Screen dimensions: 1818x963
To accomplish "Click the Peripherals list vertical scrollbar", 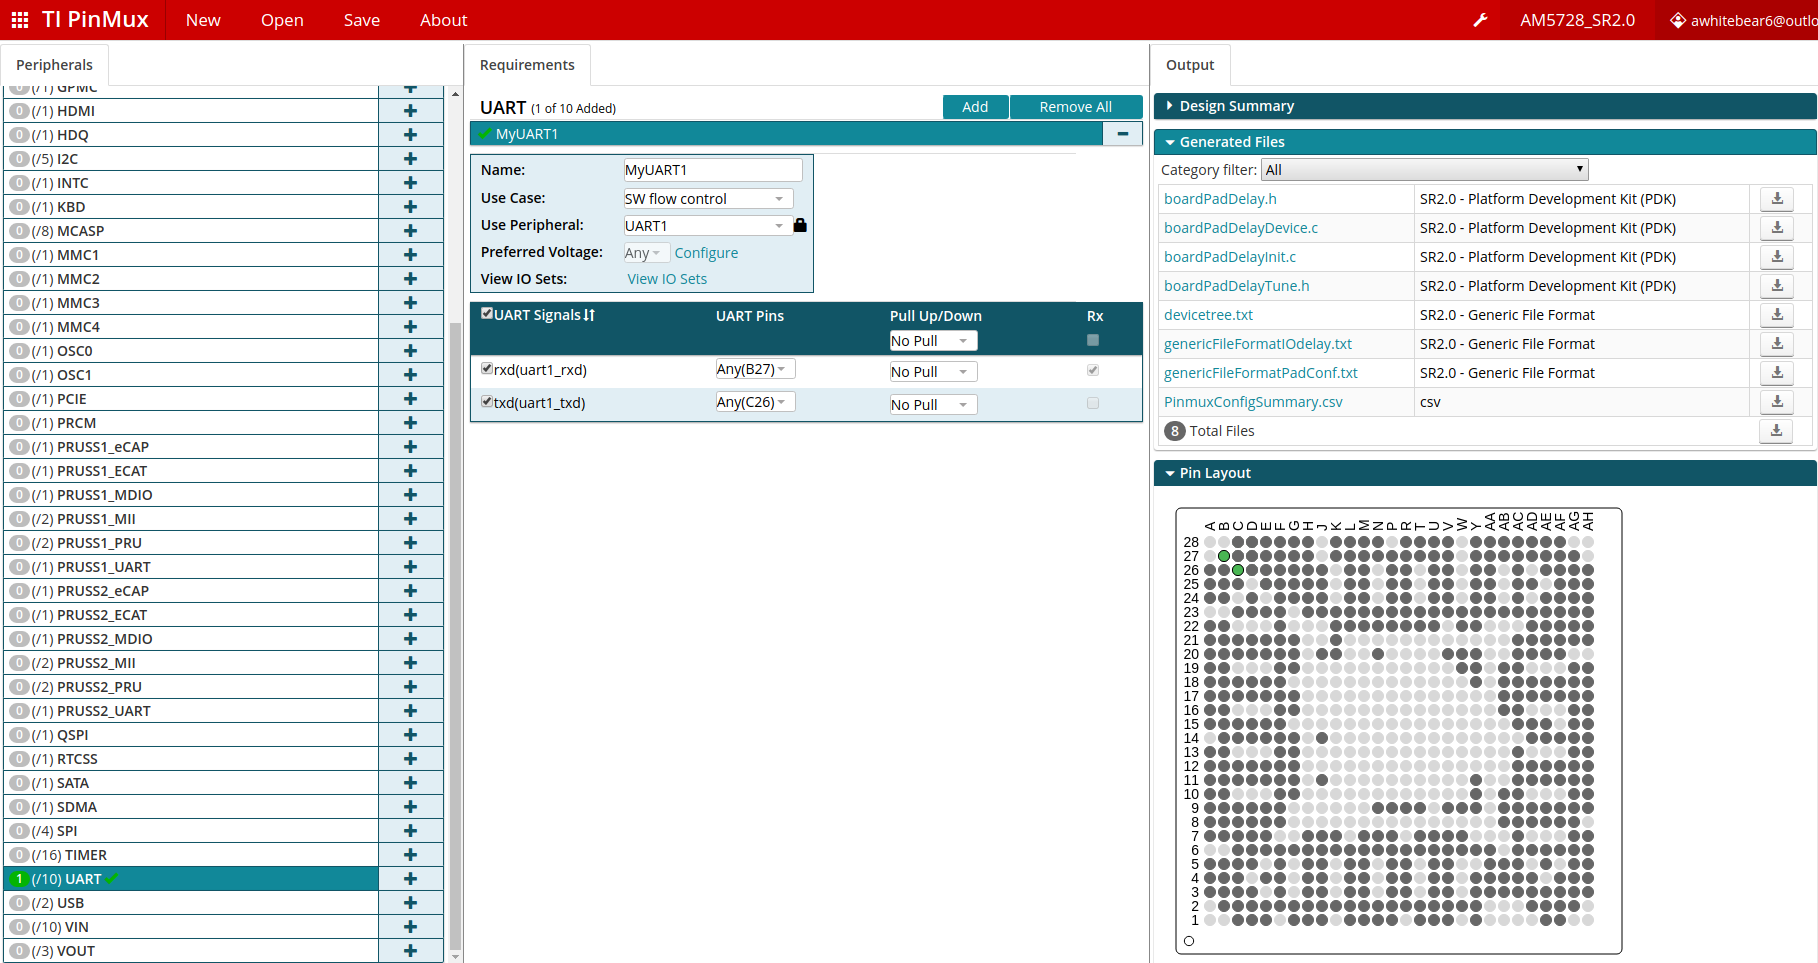I will [455, 635].
